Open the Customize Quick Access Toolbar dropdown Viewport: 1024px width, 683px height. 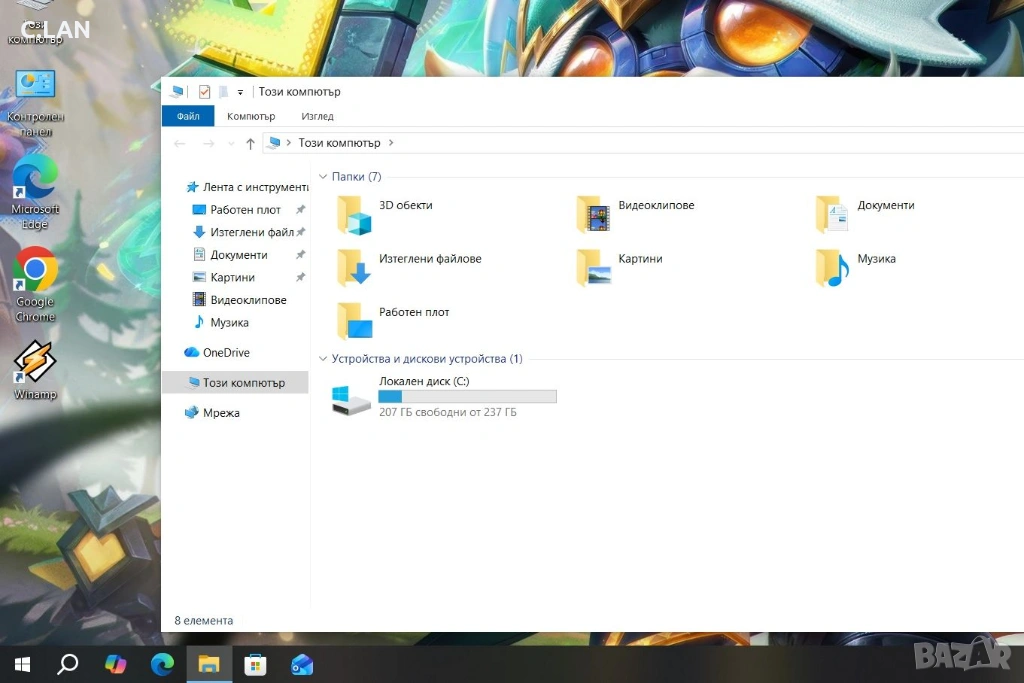click(240, 92)
